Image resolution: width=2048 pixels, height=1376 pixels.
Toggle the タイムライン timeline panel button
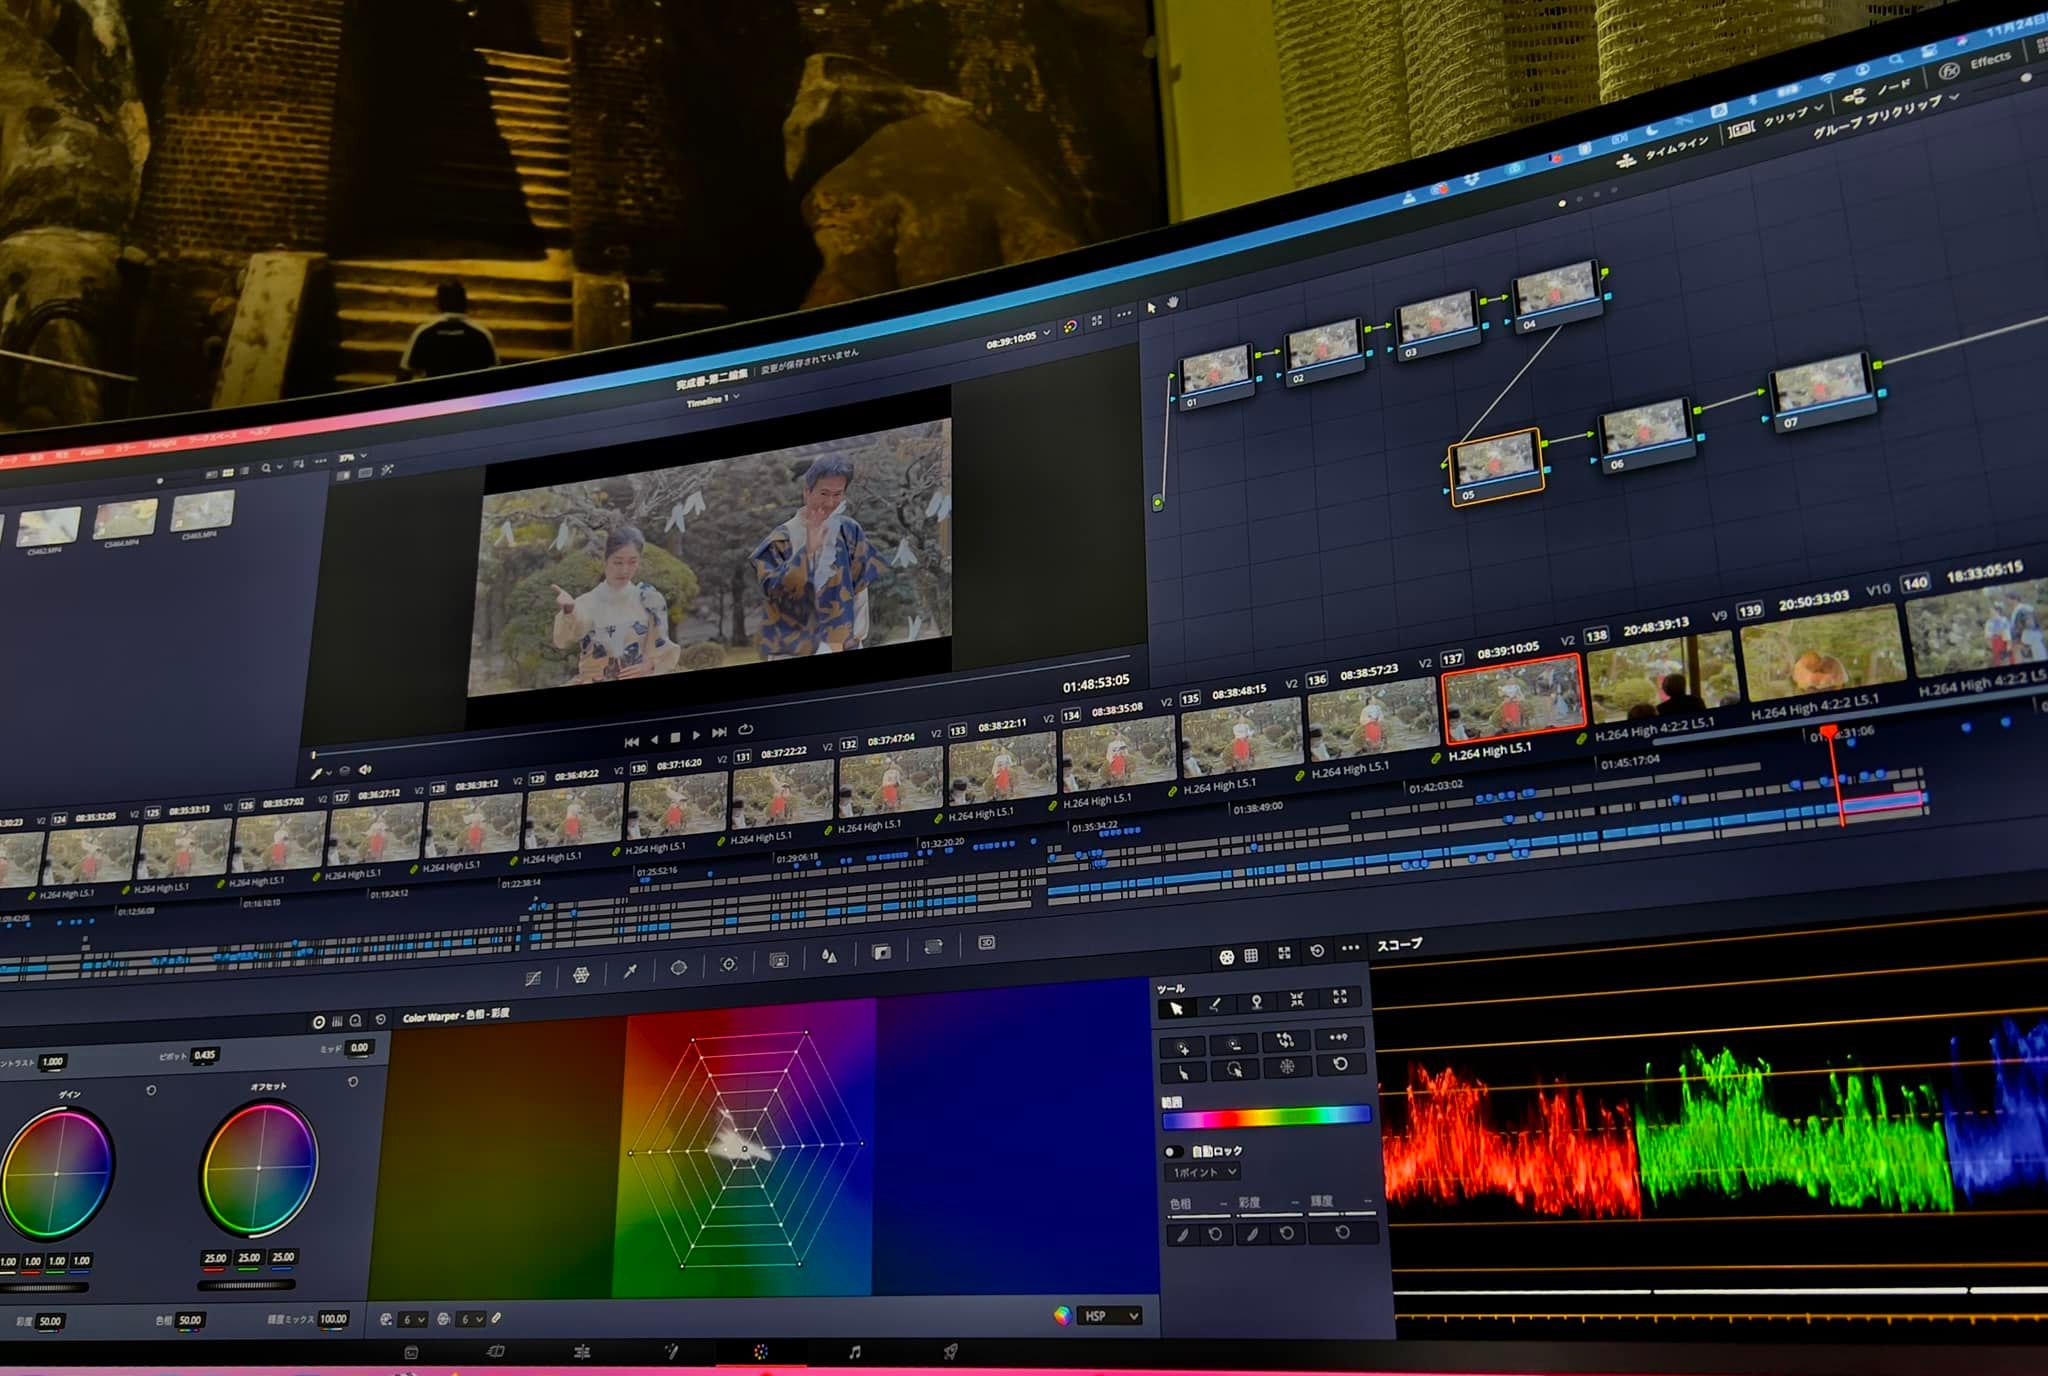1663,152
